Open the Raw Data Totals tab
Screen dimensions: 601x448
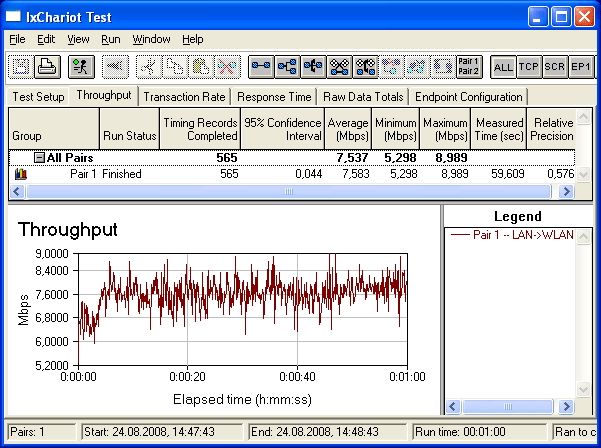(x=363, y=97)
